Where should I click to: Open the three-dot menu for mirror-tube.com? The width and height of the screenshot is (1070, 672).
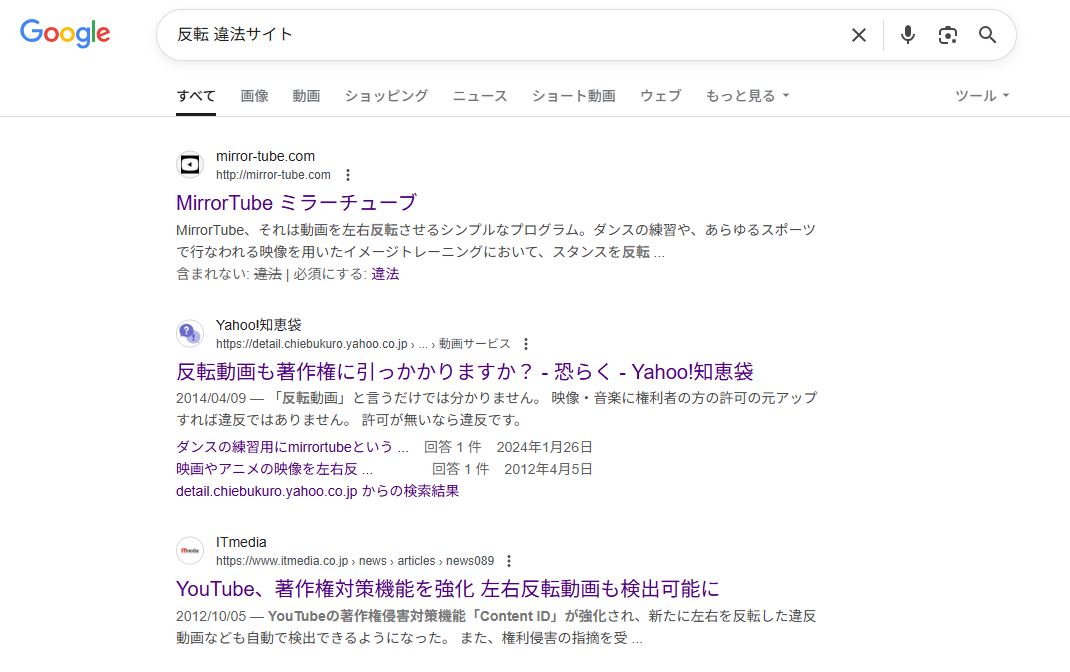(x=347, y=175)
